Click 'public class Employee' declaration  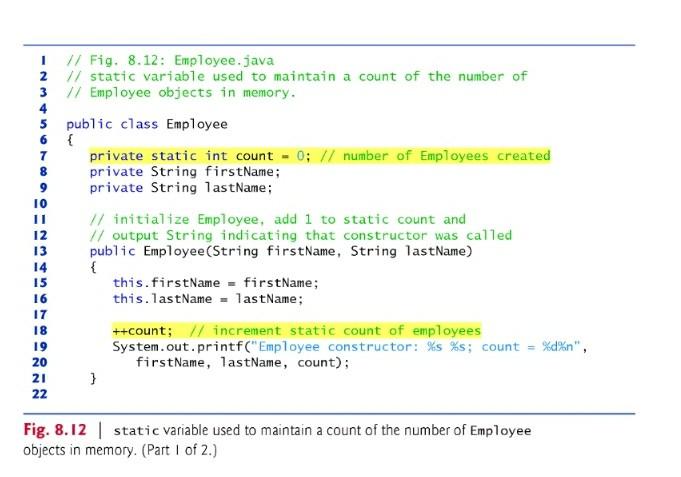click(x=147, y=124)
